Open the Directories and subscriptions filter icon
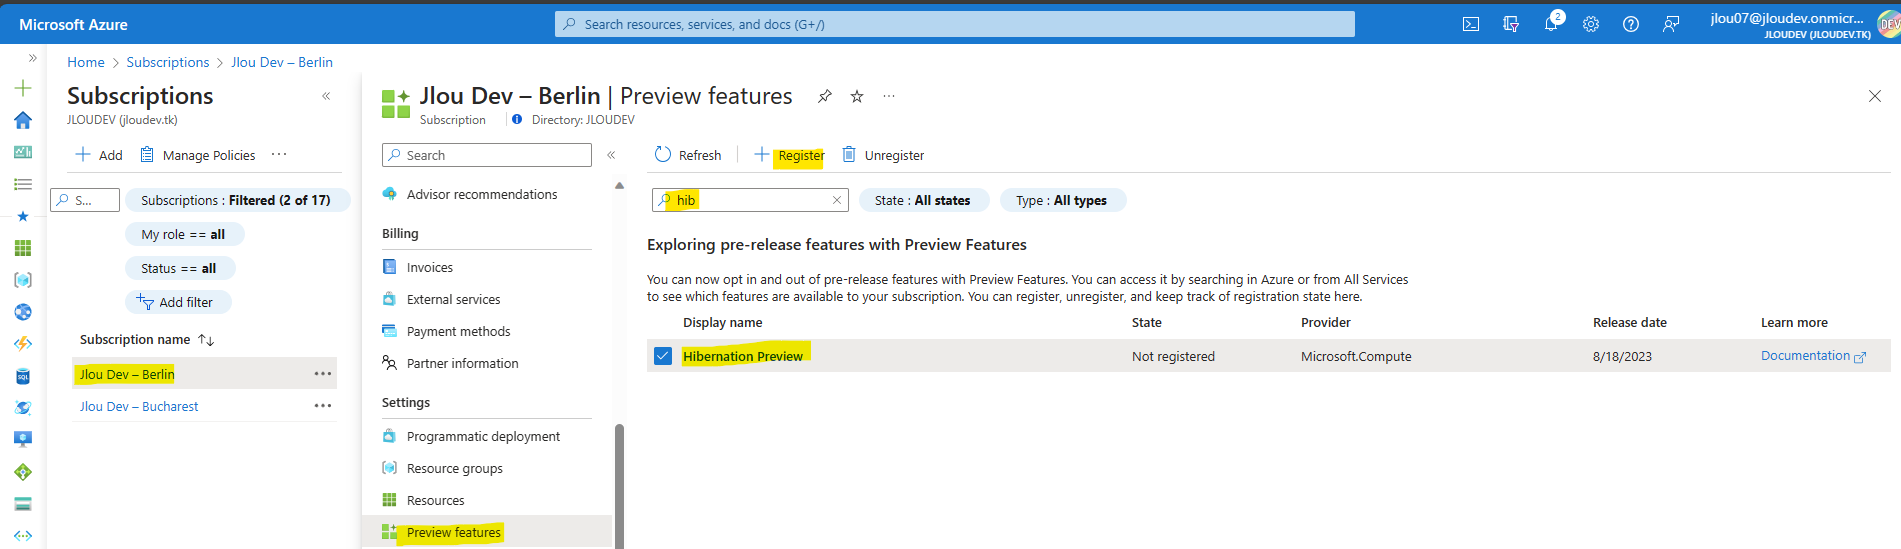The image size is (1901, 549). 1511,24
